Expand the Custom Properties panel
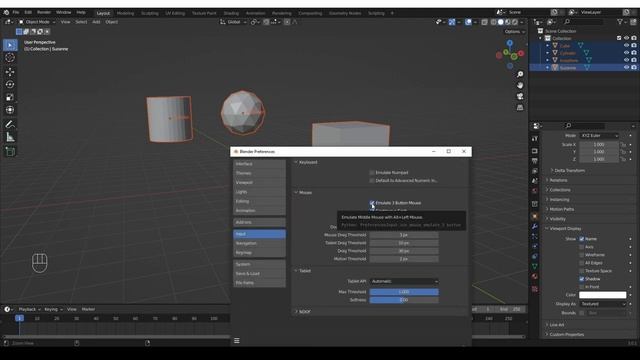 click(566, 334)
